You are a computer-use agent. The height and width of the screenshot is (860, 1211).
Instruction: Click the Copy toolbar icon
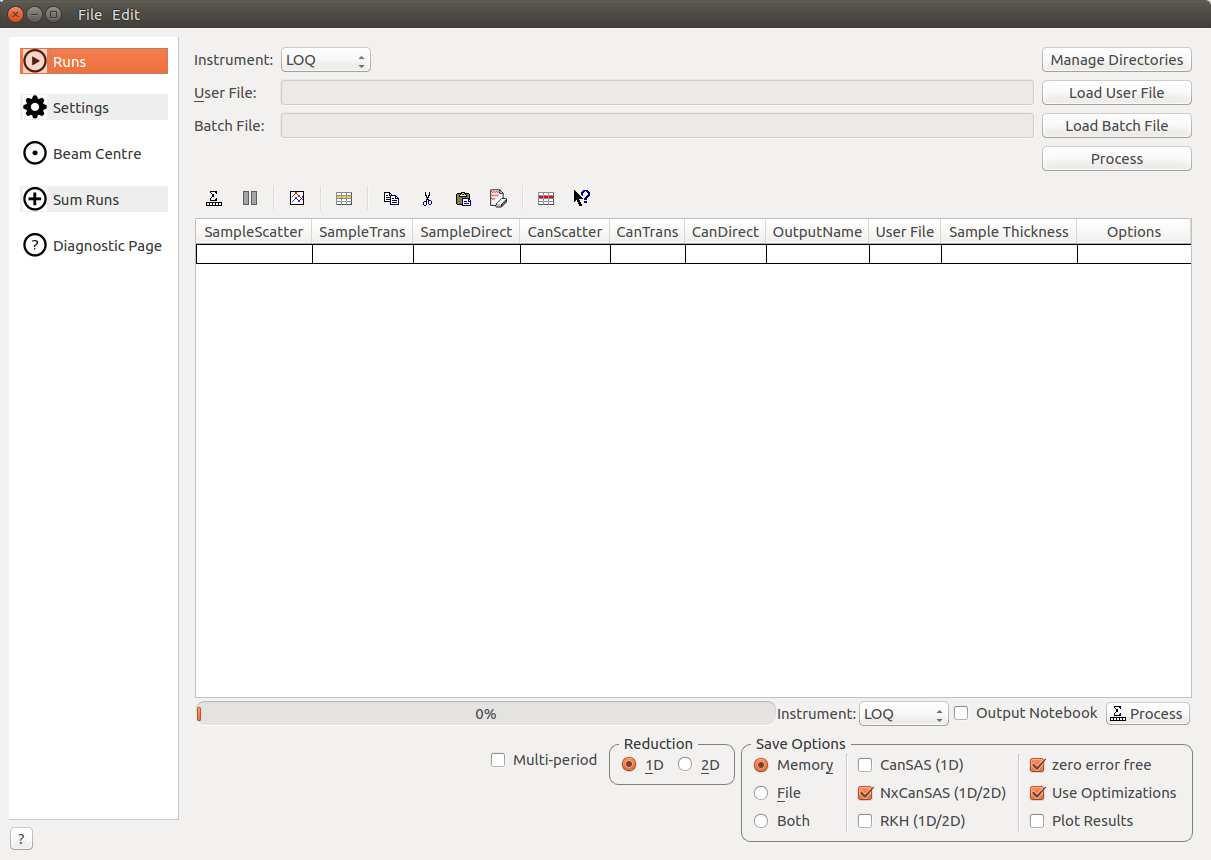[x=391, y=198]
